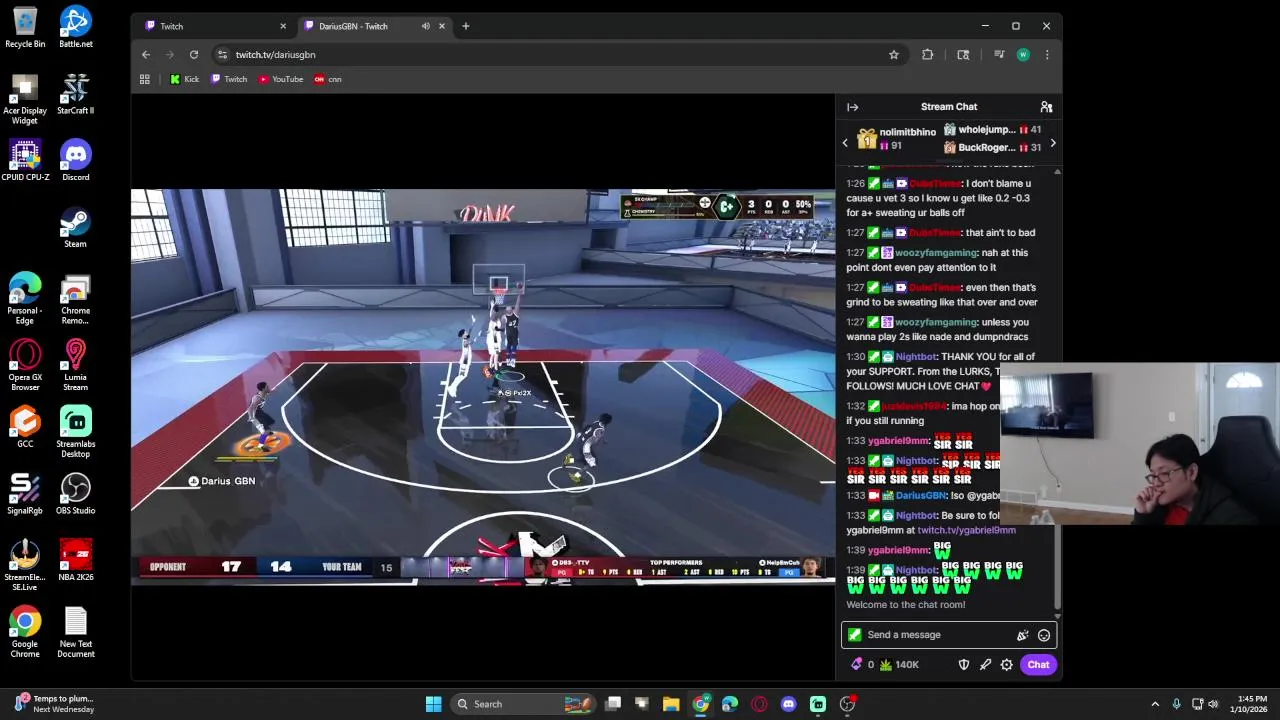Open OBS Studio desktop shortcut
The height and width of the screenshot is (720, 1280).
(x=75, y=494)
